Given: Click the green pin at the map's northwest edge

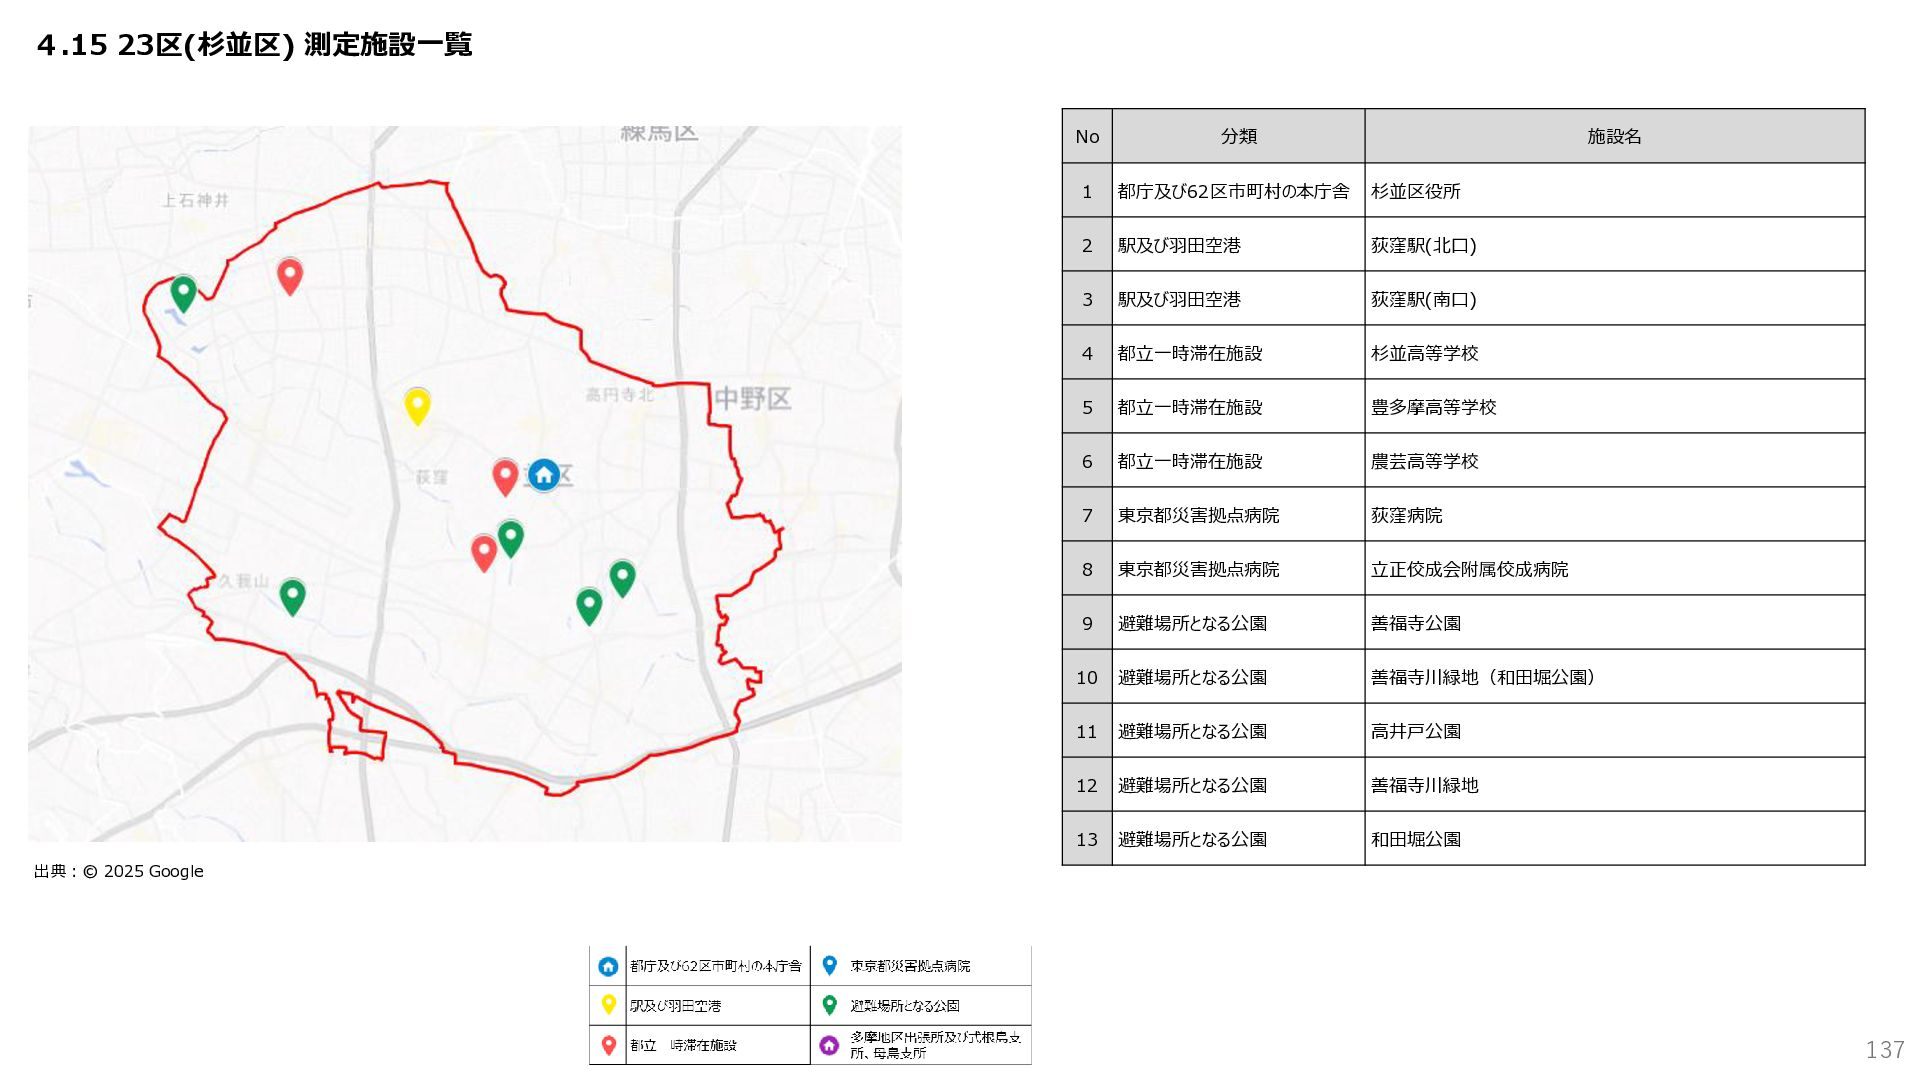Looking at the screenshot, I should point(183,292).
